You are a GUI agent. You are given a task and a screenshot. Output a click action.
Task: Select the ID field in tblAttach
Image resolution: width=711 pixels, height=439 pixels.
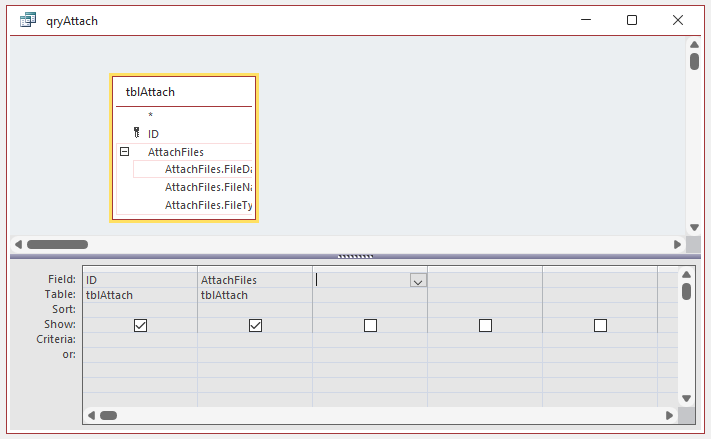point(184,134)
